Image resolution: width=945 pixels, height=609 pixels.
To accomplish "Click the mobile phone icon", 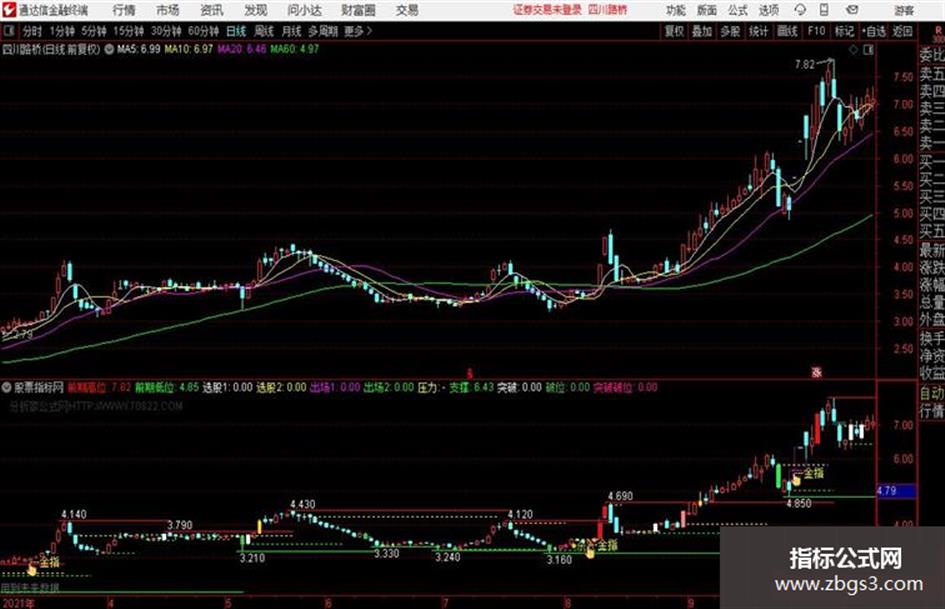I will (x=824, y=10).
